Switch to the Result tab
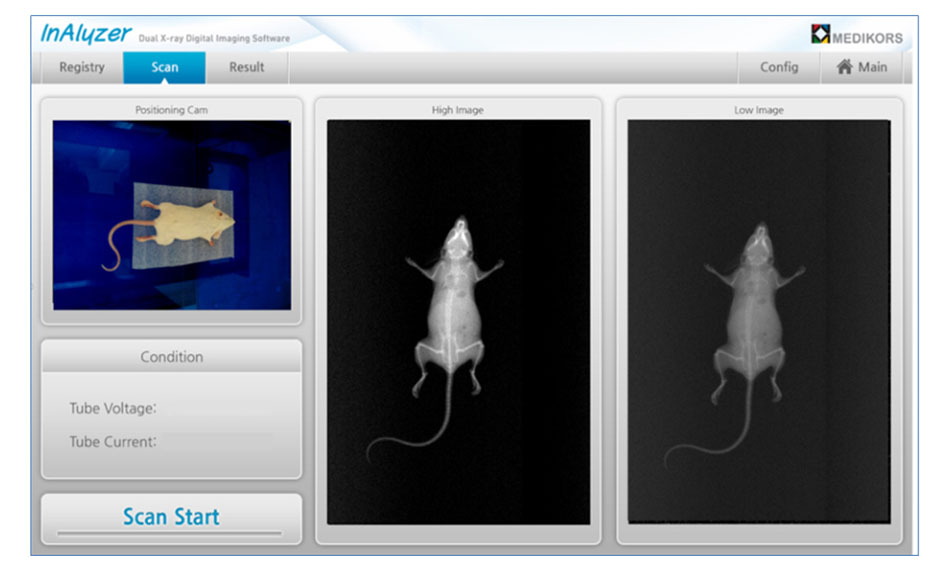 tap(247, 67)
